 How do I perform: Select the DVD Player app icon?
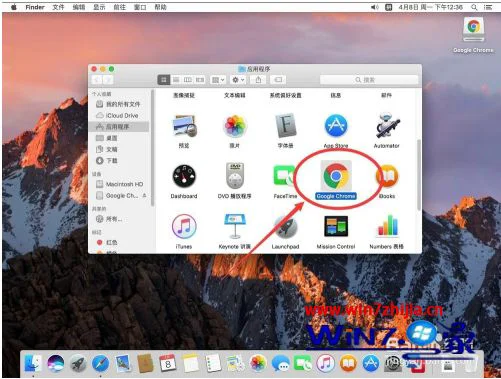coord(235,176)
